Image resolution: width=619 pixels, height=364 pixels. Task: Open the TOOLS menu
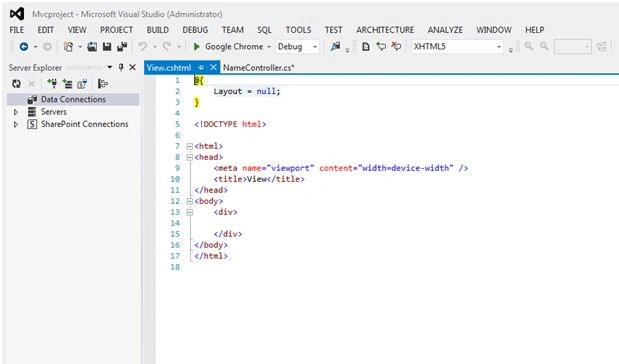click(x=298, y=30)
